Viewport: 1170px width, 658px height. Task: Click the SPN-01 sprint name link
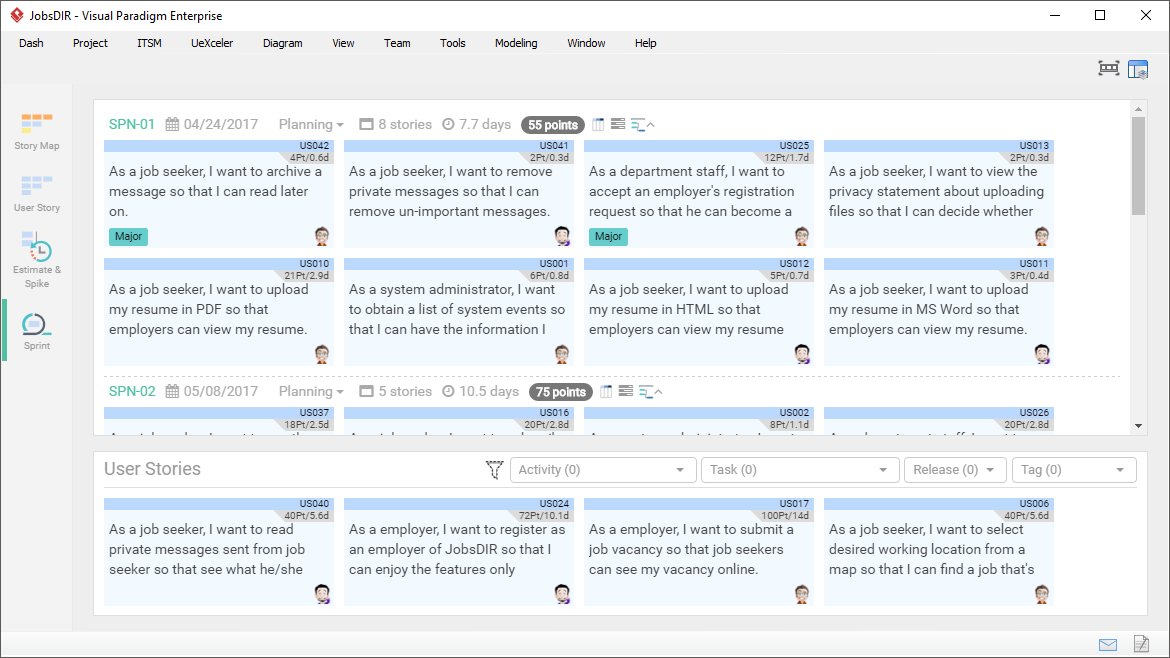tap(132, 125)
